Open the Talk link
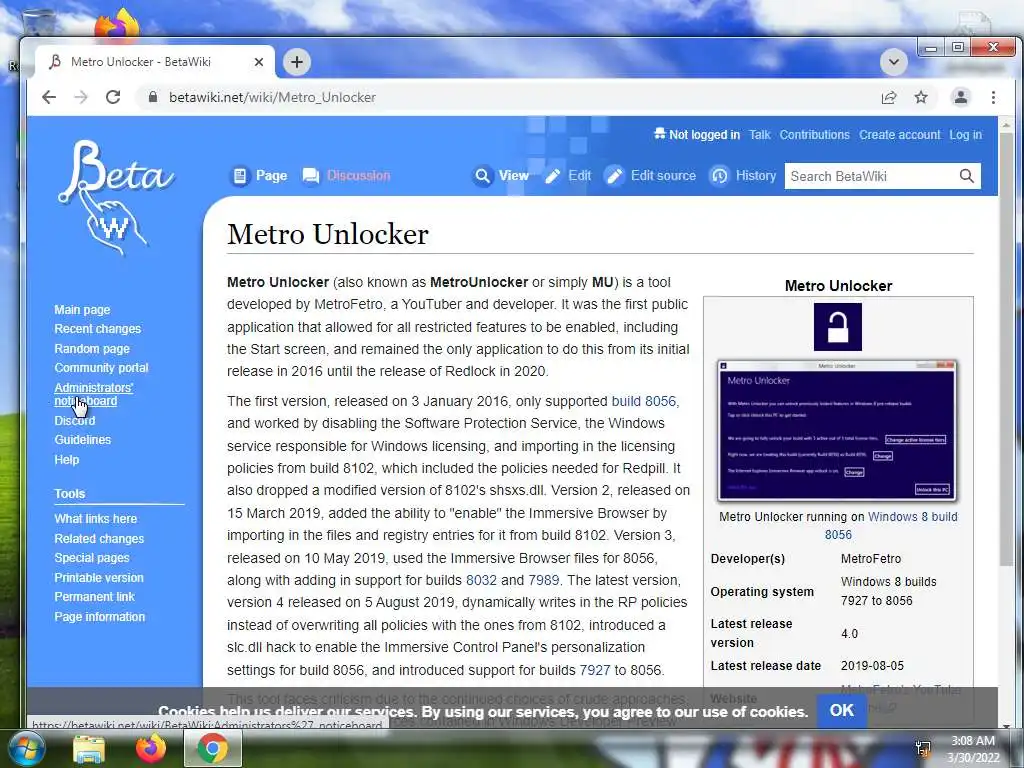 (x=760, y=135)
